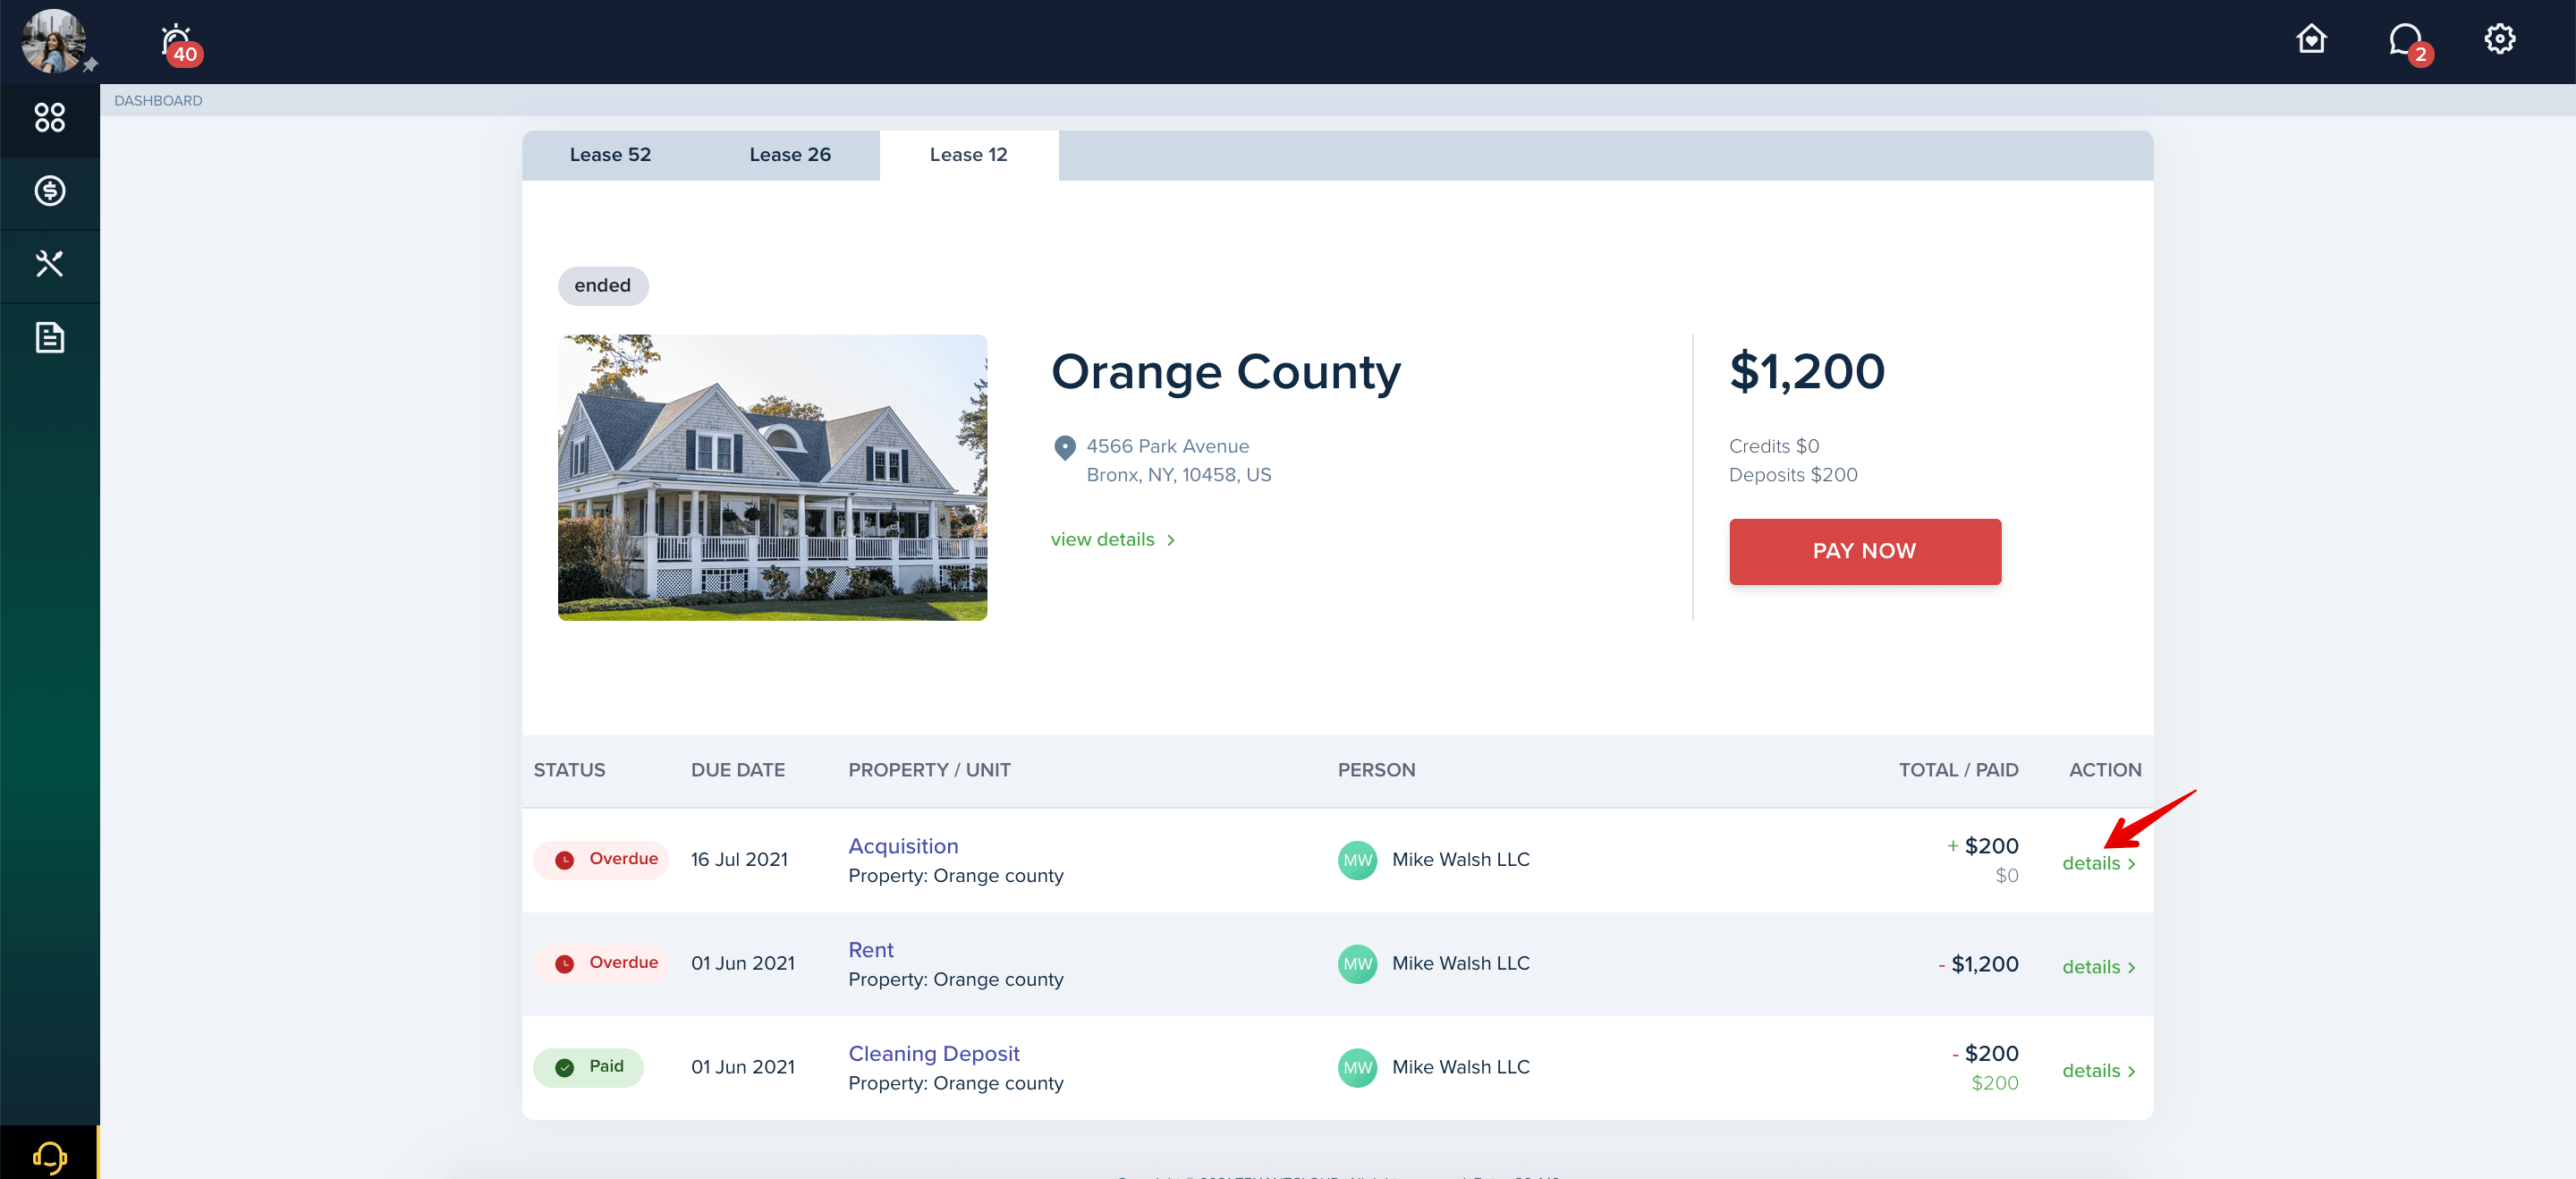Viewport: 2576px width, 1179px height.
Task: Click the + $200 total in Acquisition row
Action: point(1983,846)
